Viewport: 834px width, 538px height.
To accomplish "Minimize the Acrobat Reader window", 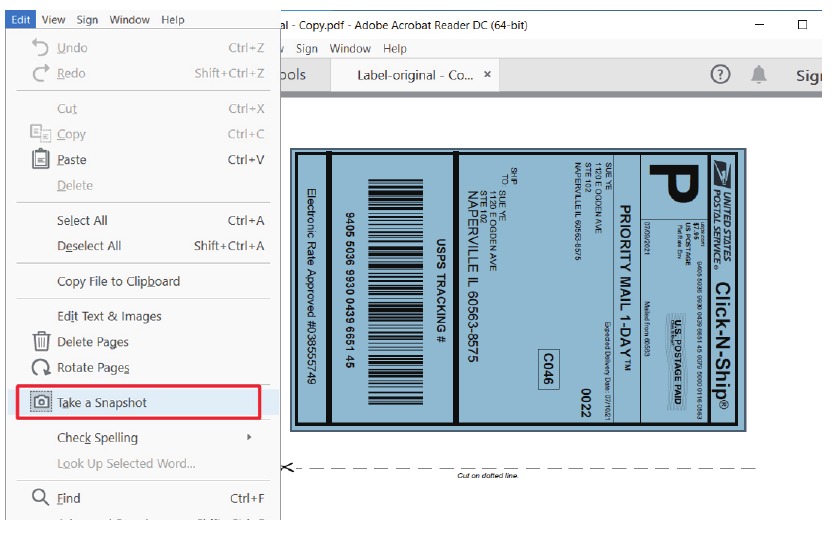I will pyautogui.click(x=760, y=24).
